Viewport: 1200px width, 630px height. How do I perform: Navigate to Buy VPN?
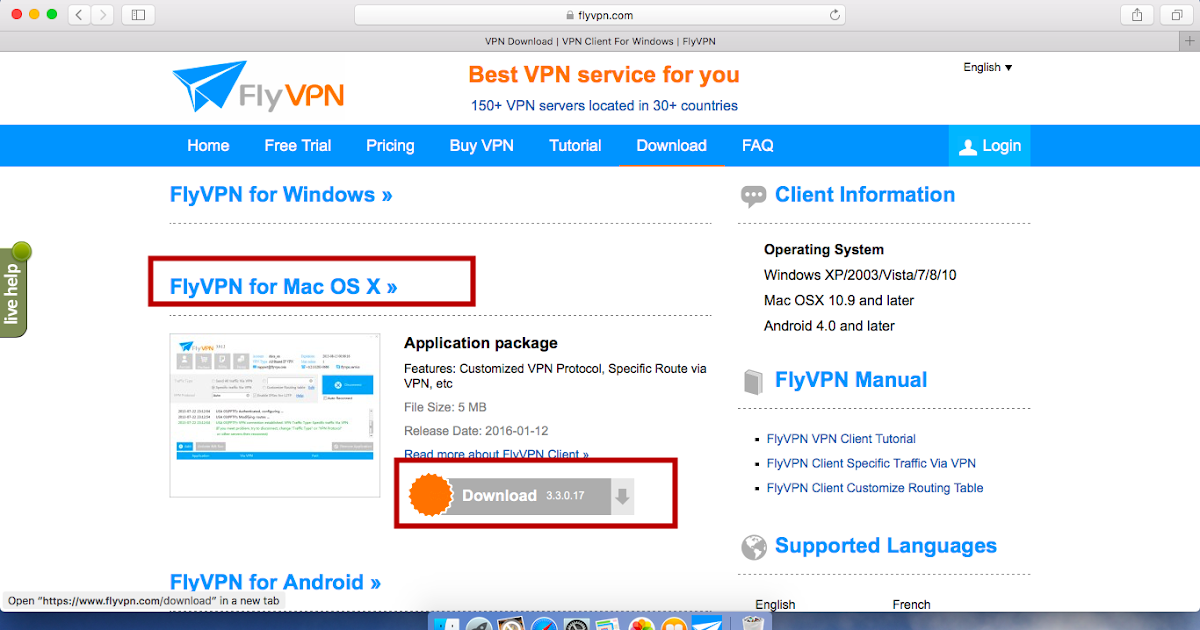pos(481,145)
